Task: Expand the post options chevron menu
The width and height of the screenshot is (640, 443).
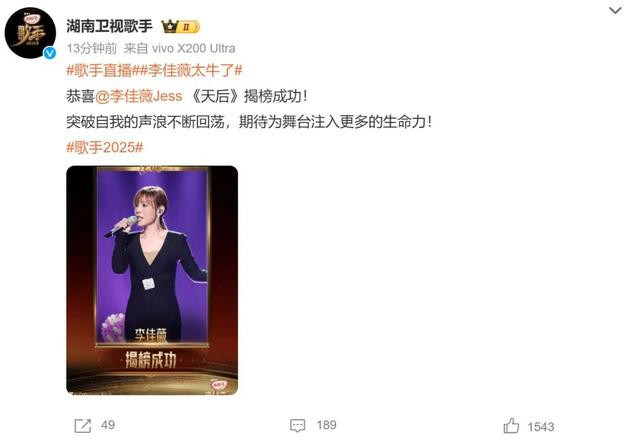Action: 615,10
